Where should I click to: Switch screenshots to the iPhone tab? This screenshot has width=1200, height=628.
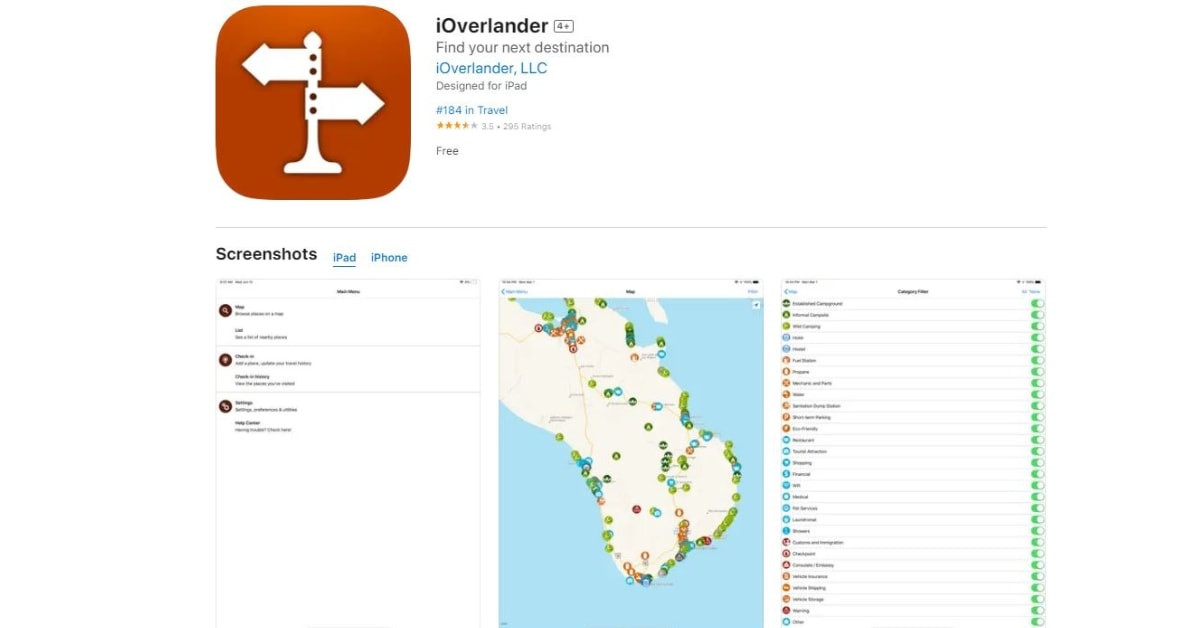[x=389, y=258]
